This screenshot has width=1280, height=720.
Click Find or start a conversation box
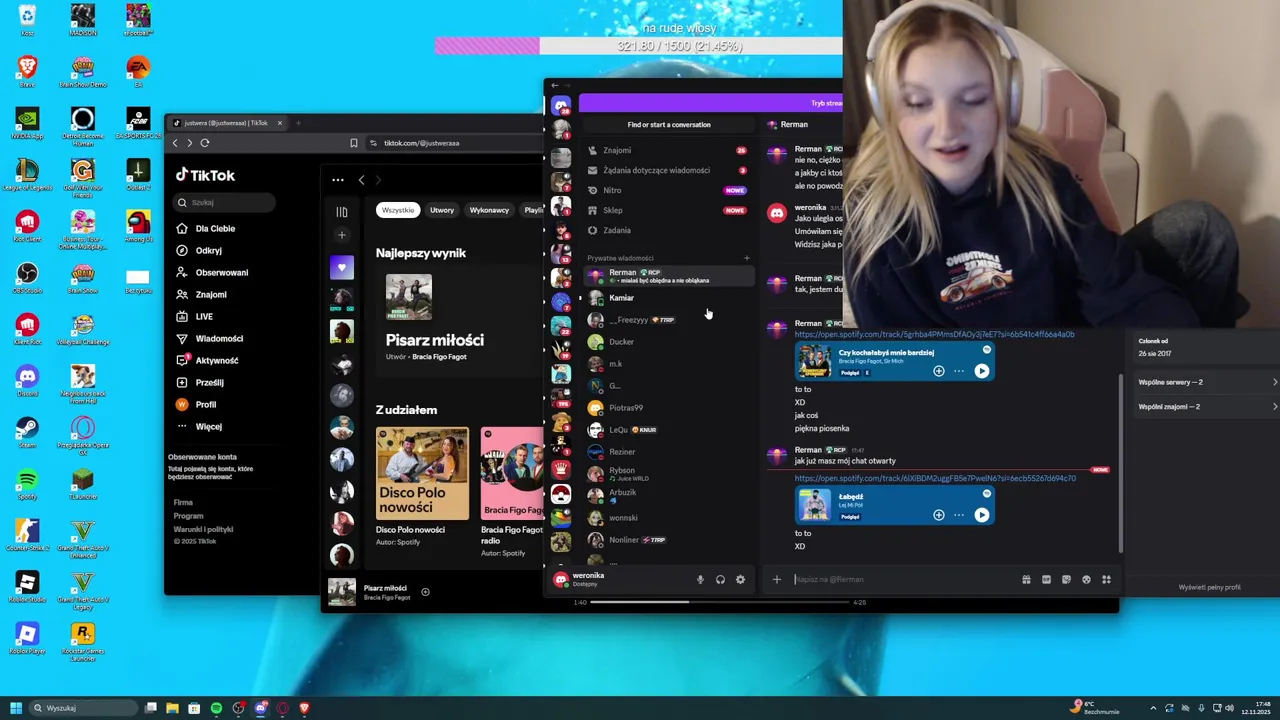[x=669, y=125]
